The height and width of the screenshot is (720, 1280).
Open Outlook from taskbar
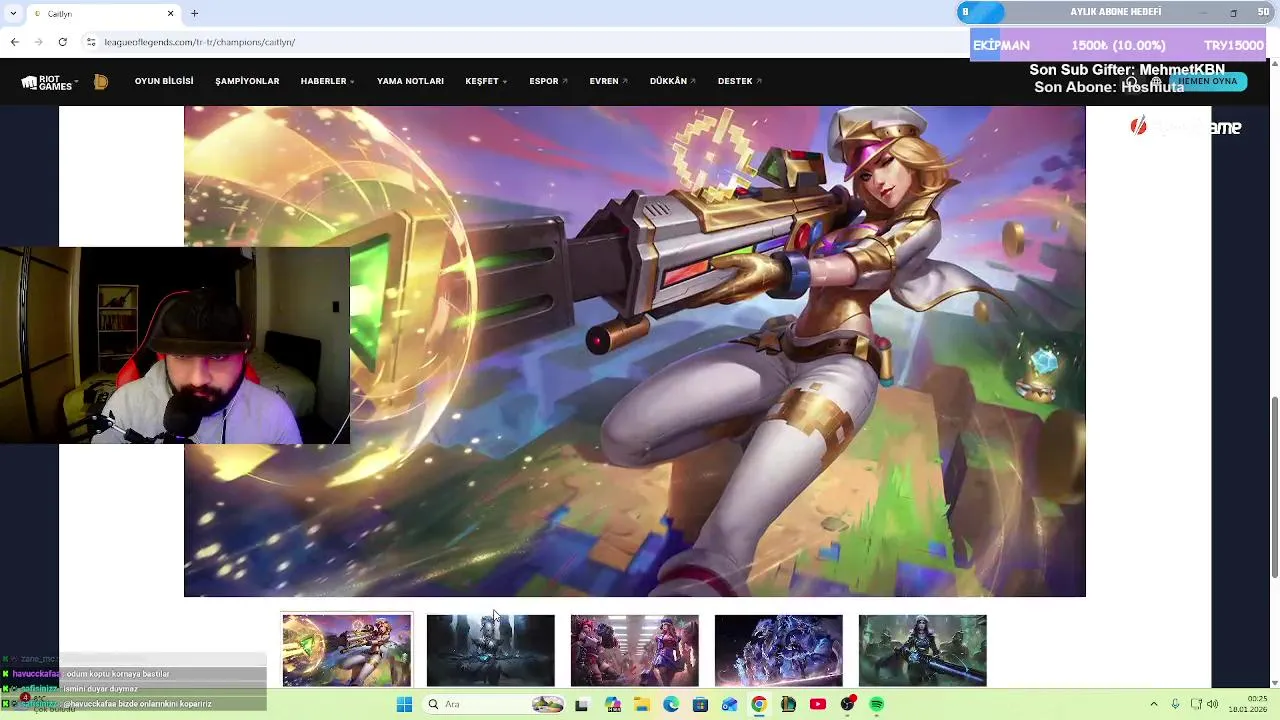pos(730,705)
